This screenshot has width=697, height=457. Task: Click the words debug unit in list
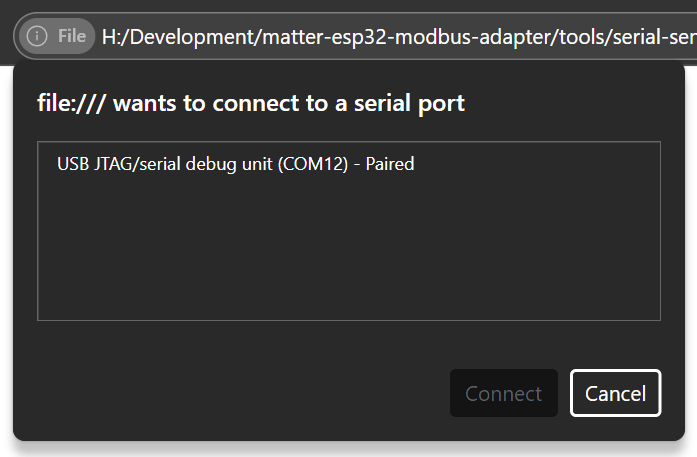point(229,164)
